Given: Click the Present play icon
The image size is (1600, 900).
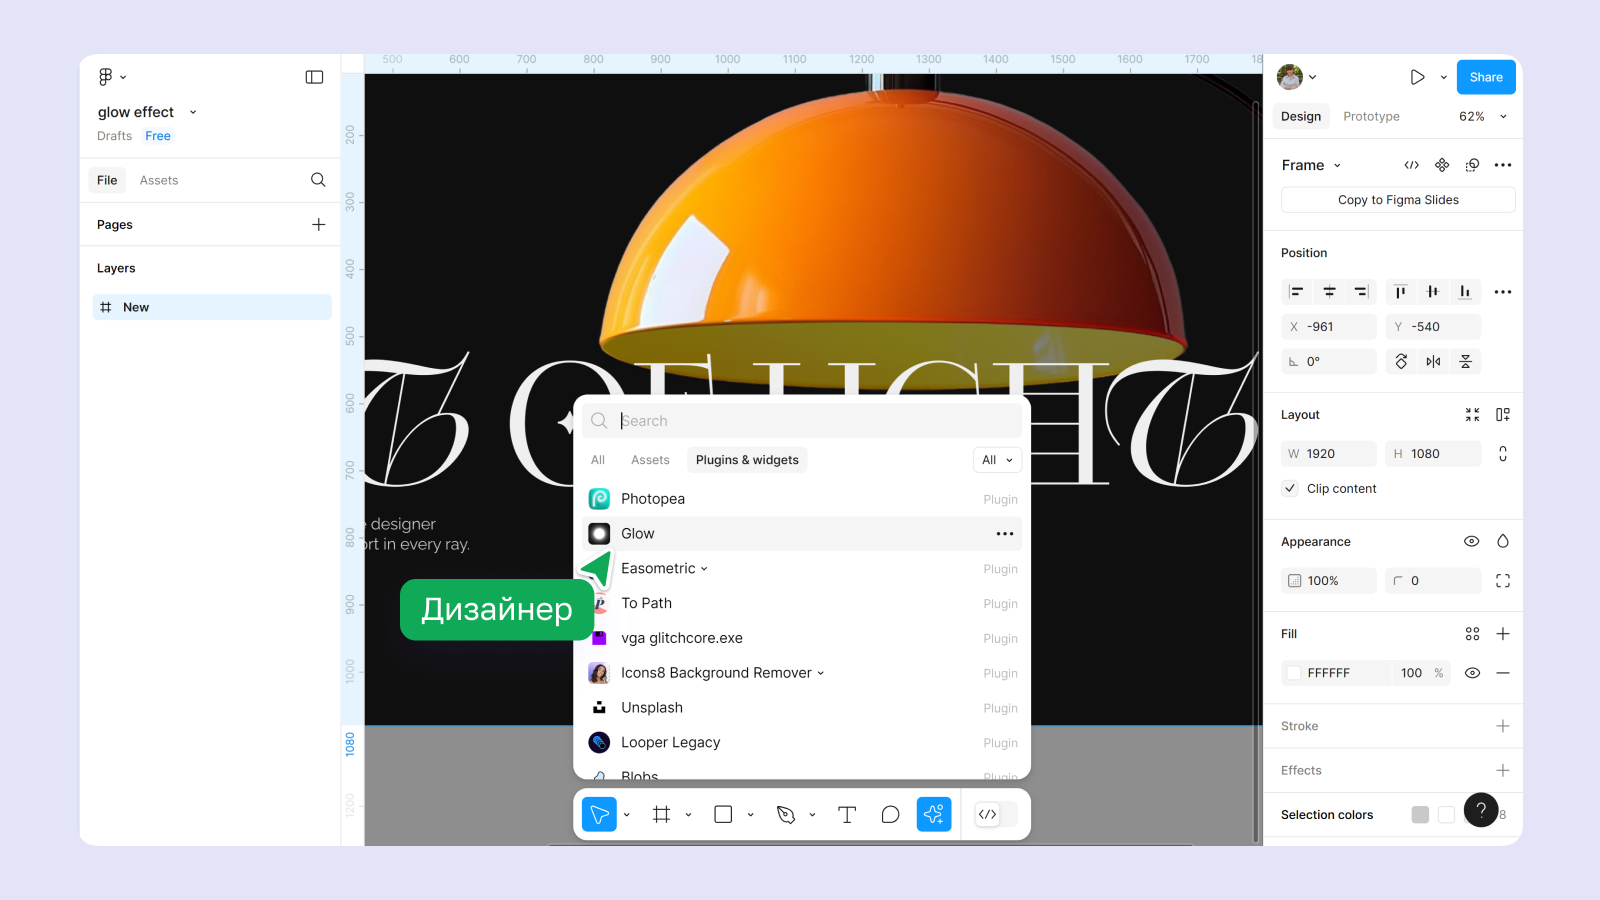Looking at the screenshot, I should [1417, 77].
